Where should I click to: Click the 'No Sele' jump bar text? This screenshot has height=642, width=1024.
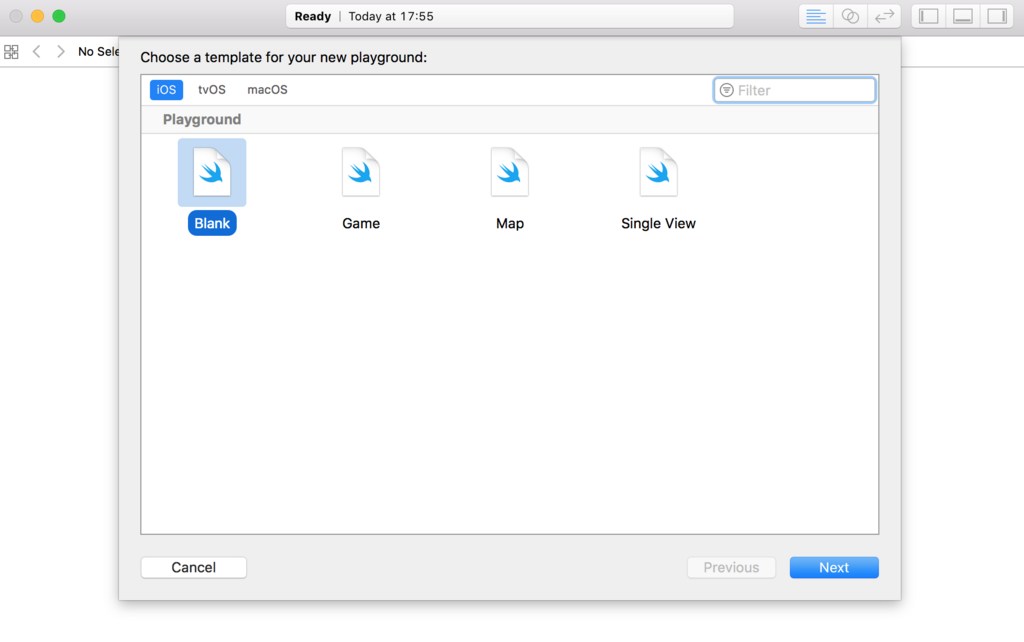(98, 52)
